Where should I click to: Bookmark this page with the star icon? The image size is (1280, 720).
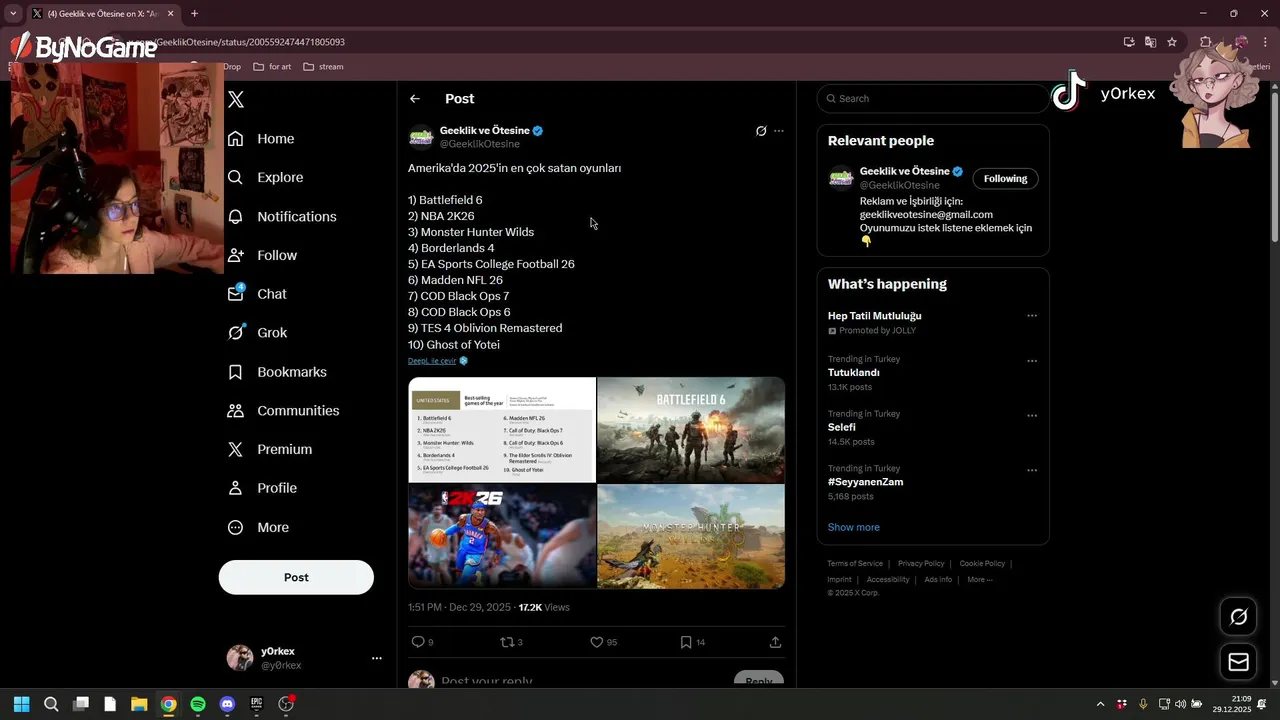coord(1172,42)
